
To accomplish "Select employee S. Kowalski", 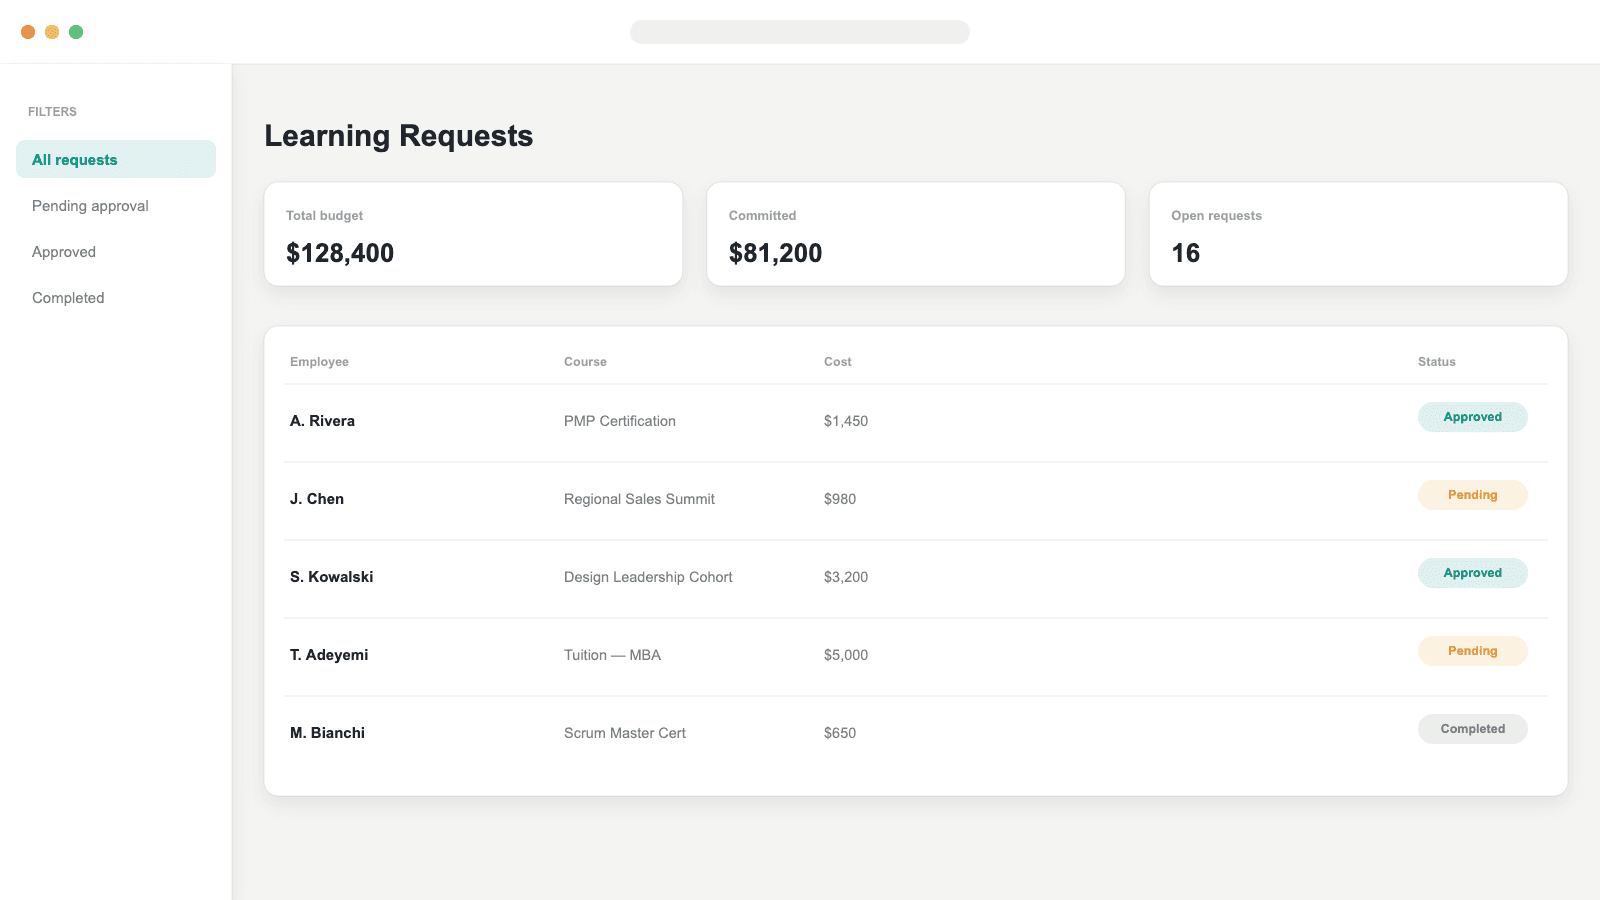I will [x=331, y=577].
